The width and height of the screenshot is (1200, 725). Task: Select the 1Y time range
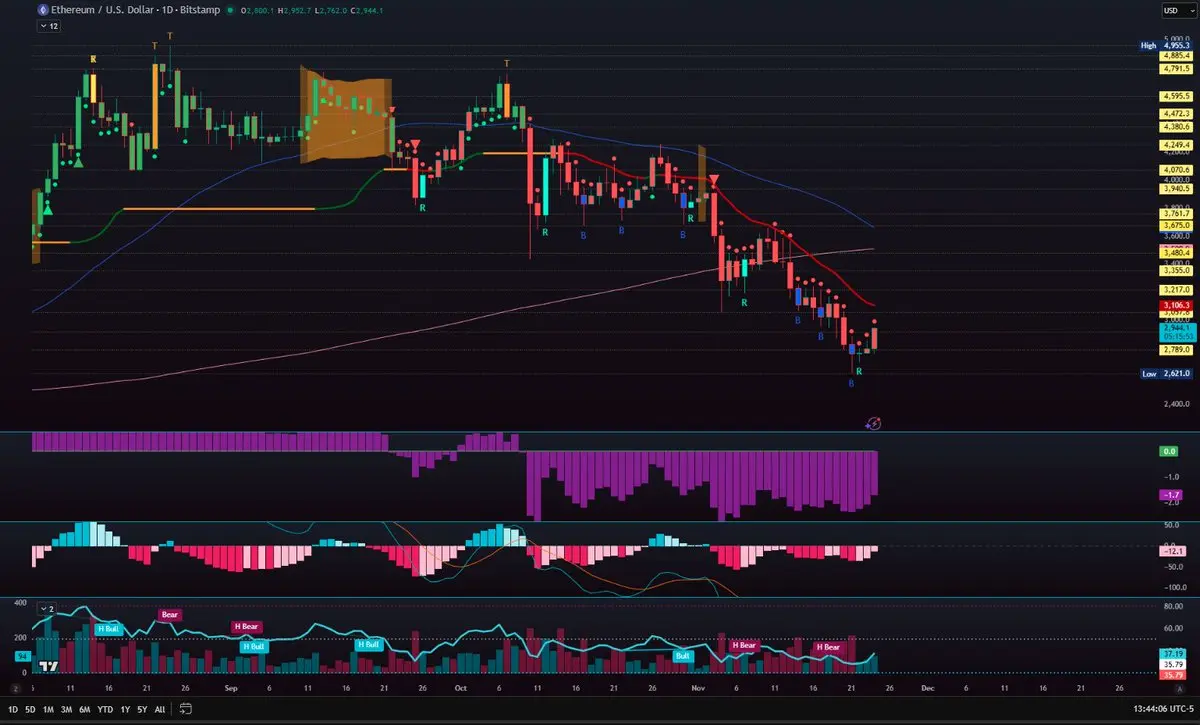(125, 709)
